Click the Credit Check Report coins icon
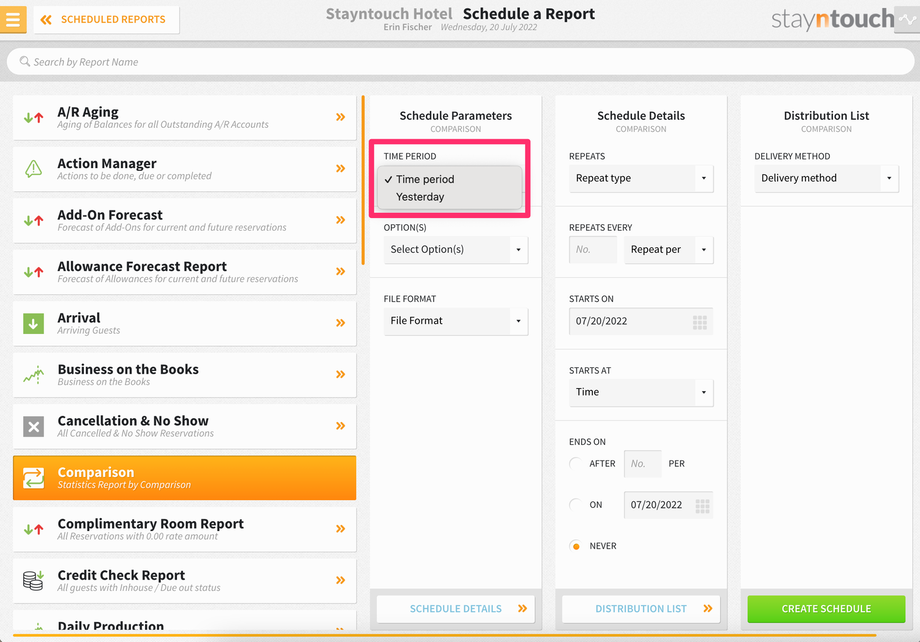Viewport: 920px width, 642px height. 33,580
